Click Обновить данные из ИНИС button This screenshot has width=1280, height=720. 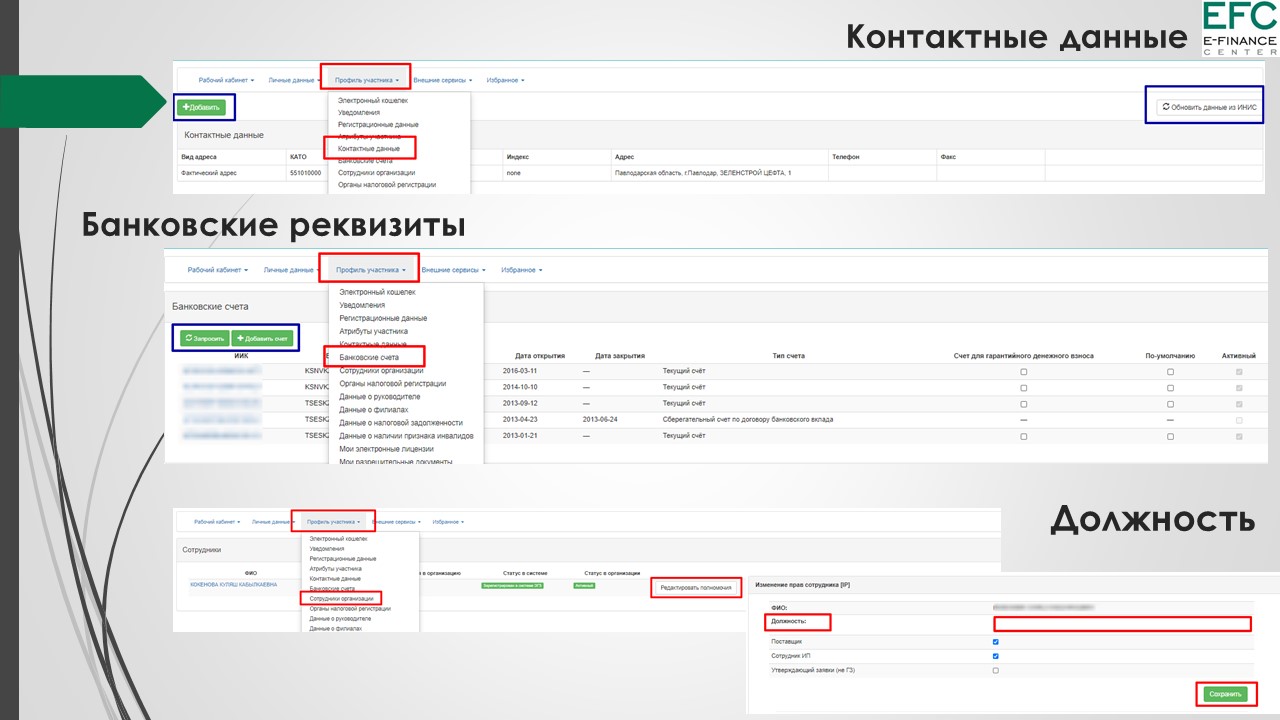[x=1210, y=106]
